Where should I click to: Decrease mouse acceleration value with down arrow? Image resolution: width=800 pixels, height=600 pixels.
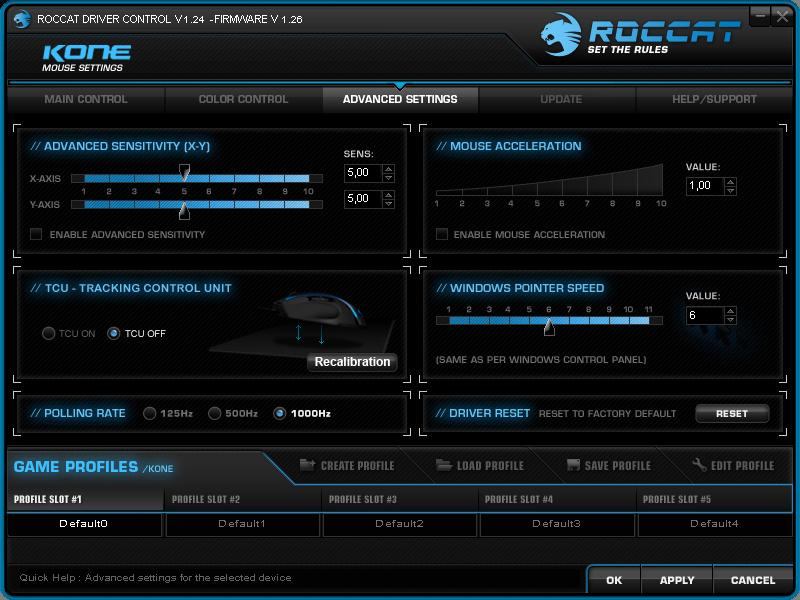coord(730,191)
